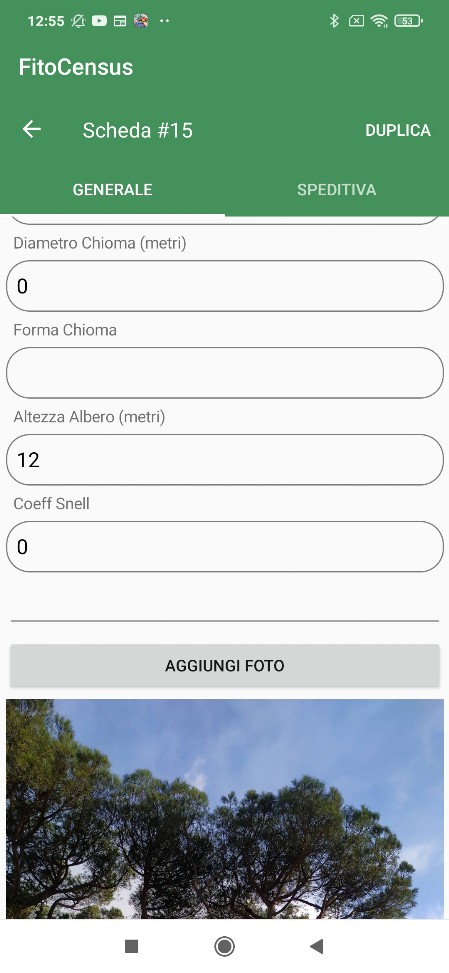Tap the DUPLICA button
449x973 pixels.
pyautogui.click(x=398, y=130)
